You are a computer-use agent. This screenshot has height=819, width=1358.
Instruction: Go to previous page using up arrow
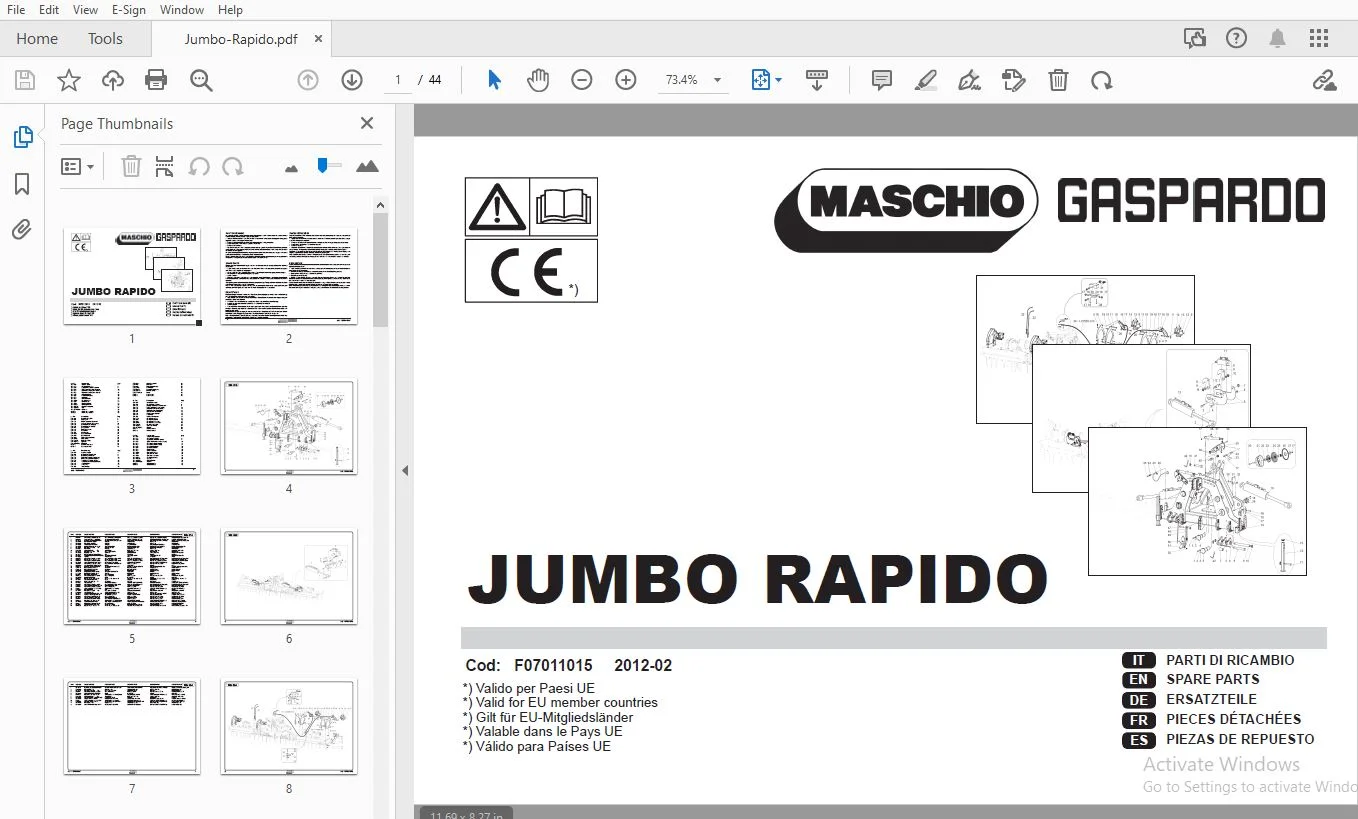tap(308, 80)
